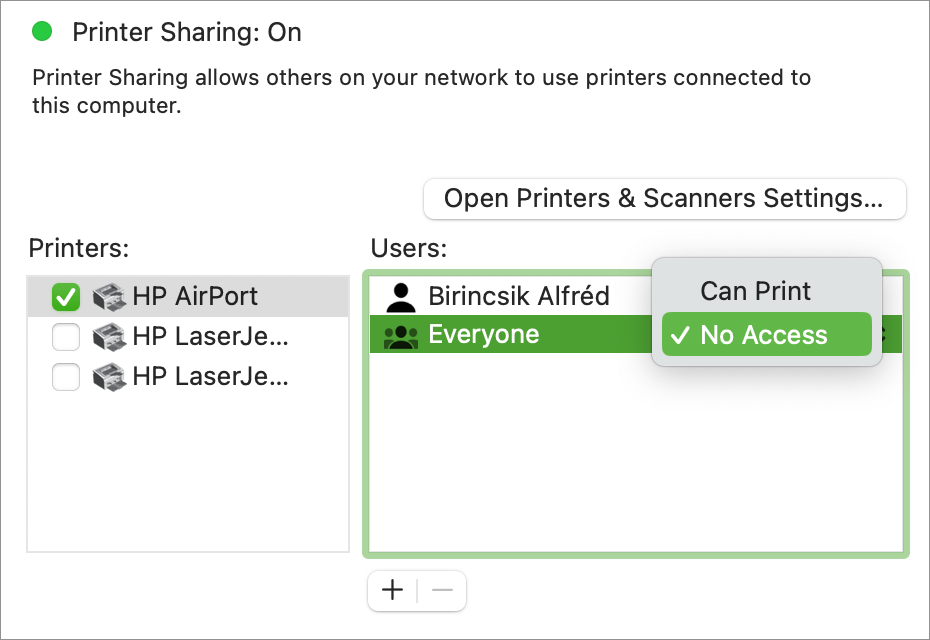Click the Birincsik Alfréd single-user icon

401,297
